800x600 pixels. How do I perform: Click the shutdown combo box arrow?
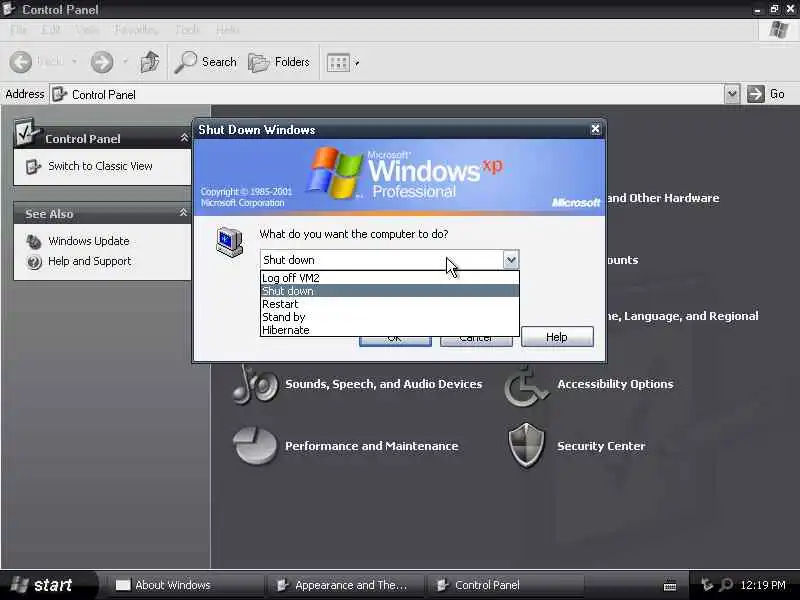[x=511, y=260]
